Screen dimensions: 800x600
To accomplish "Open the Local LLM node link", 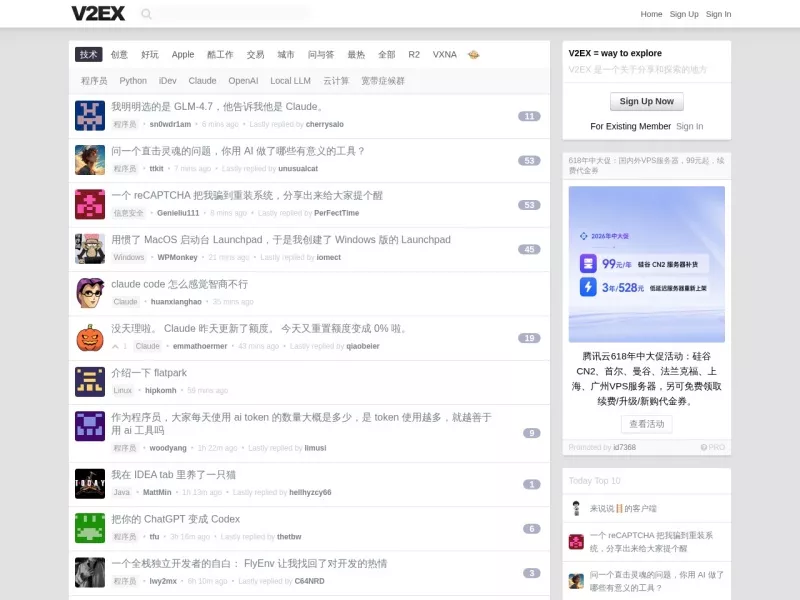I will coord(290,81).
